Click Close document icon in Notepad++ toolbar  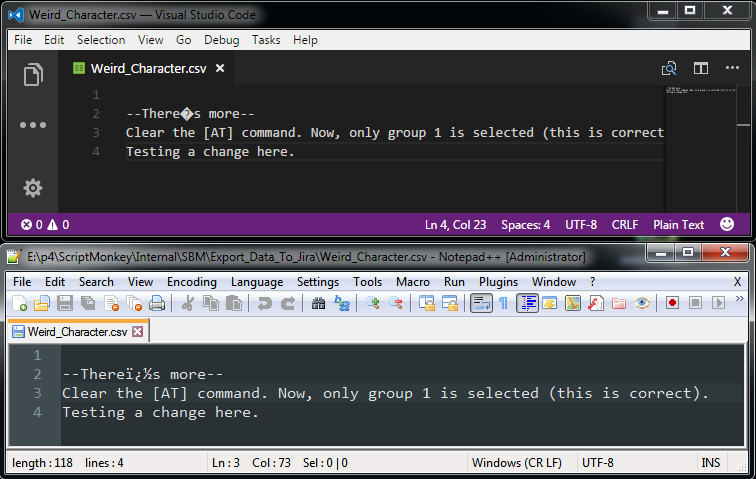(111, 303)
